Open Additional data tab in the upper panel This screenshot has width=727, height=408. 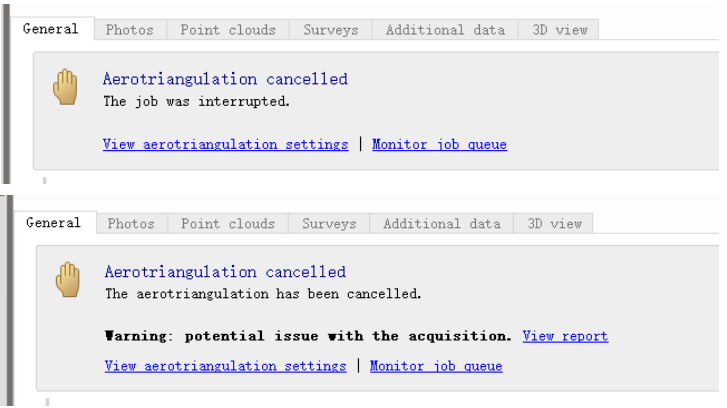coord(445,30)
